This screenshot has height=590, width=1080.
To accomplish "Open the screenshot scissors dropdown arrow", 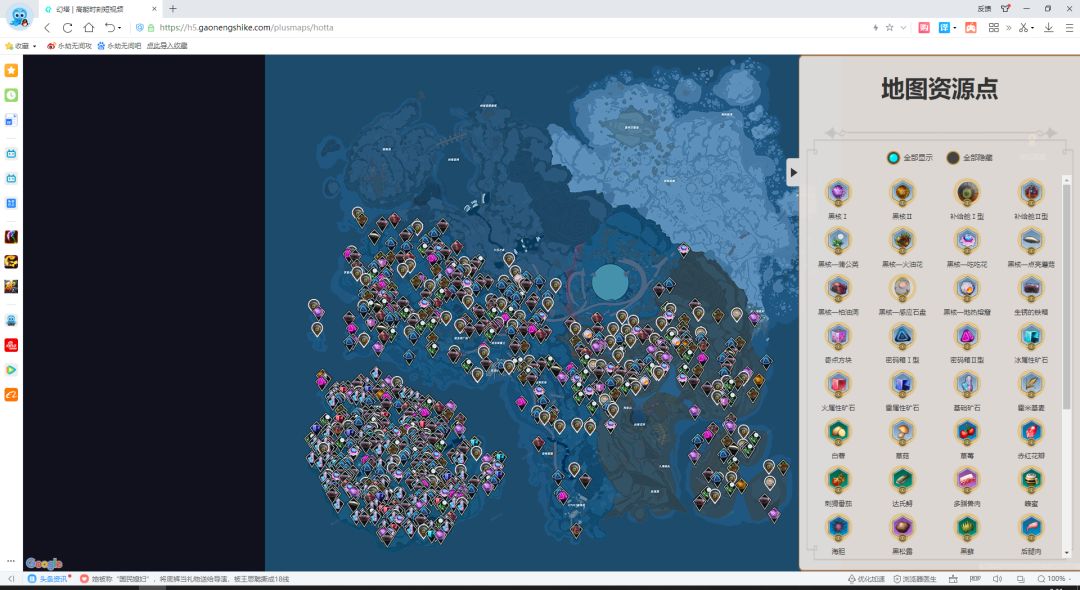I will tap(1034, 28).
